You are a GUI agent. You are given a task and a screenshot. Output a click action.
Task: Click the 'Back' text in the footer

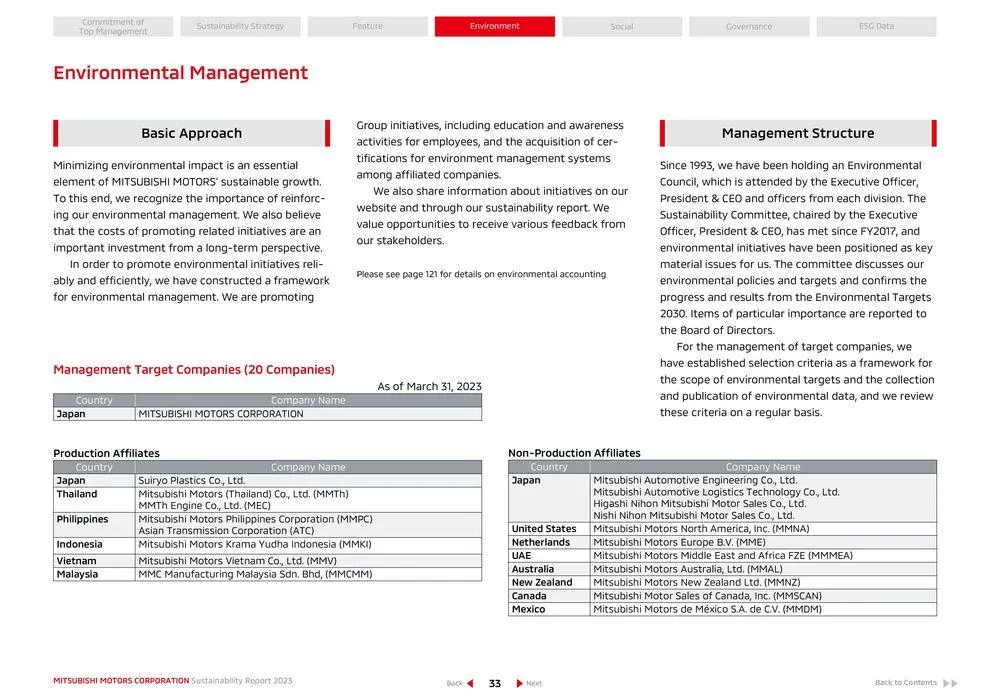(454, 683)
